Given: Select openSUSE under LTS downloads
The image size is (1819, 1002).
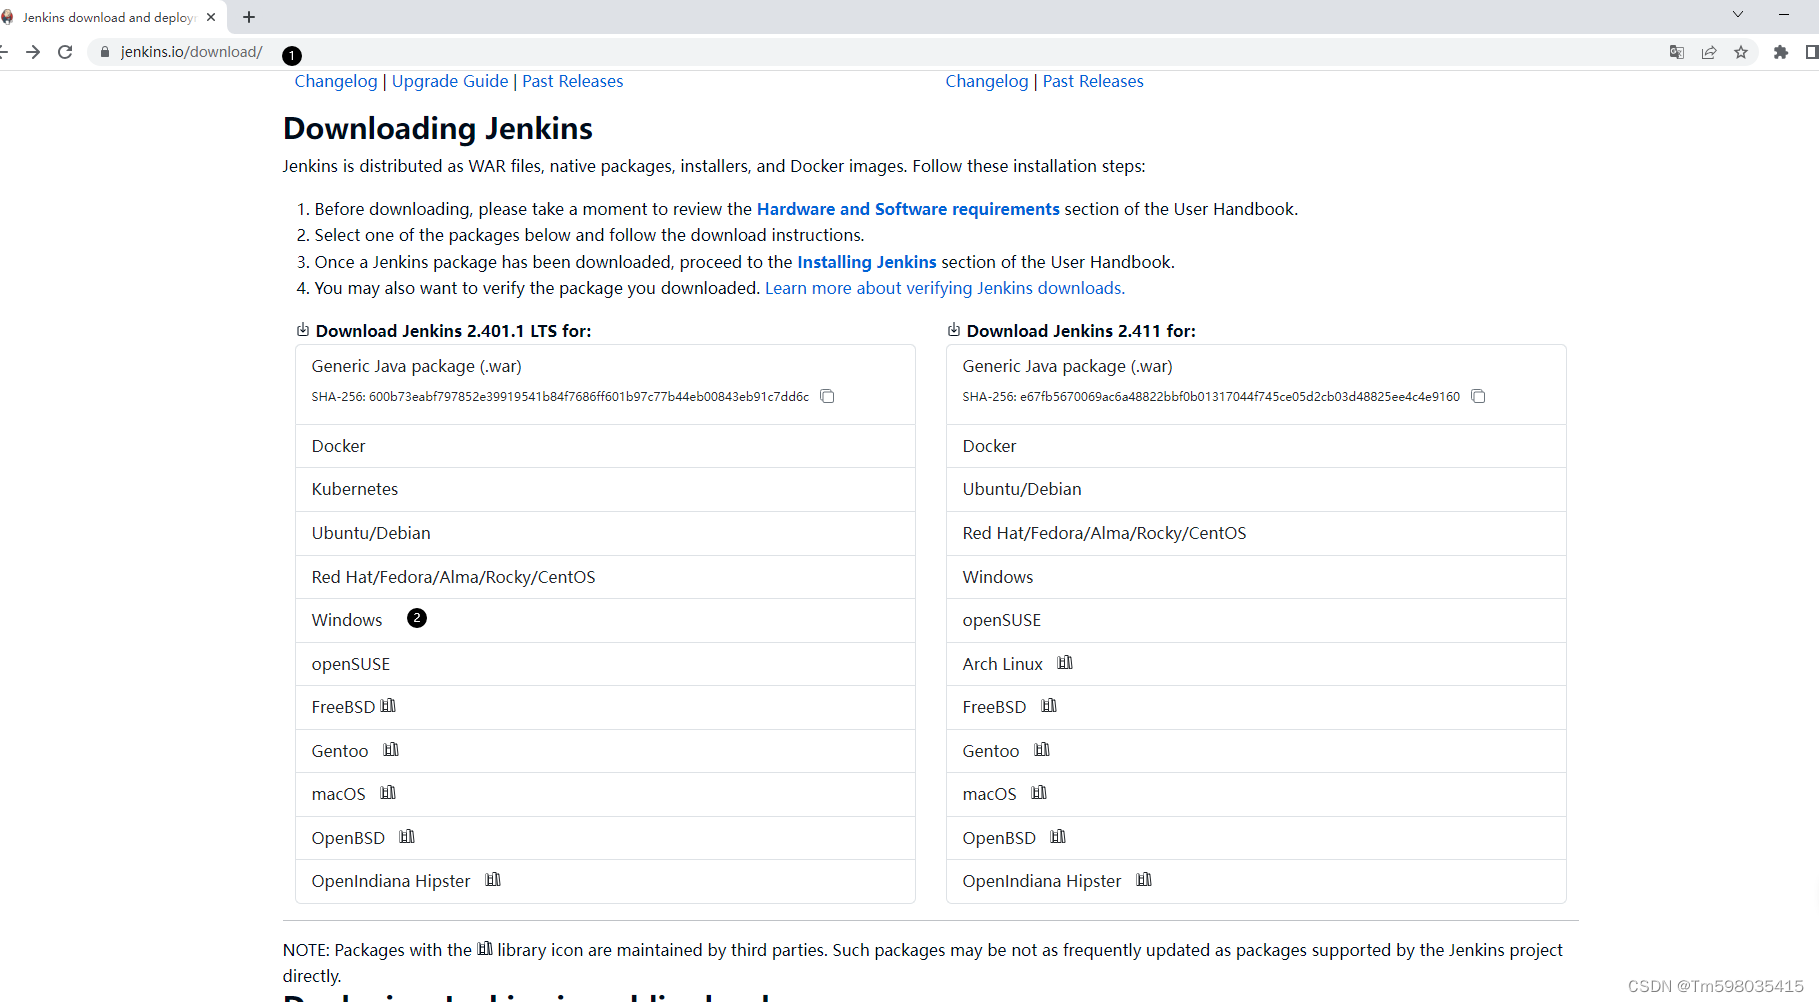Looking at the screenshot, I should [605, 664].
